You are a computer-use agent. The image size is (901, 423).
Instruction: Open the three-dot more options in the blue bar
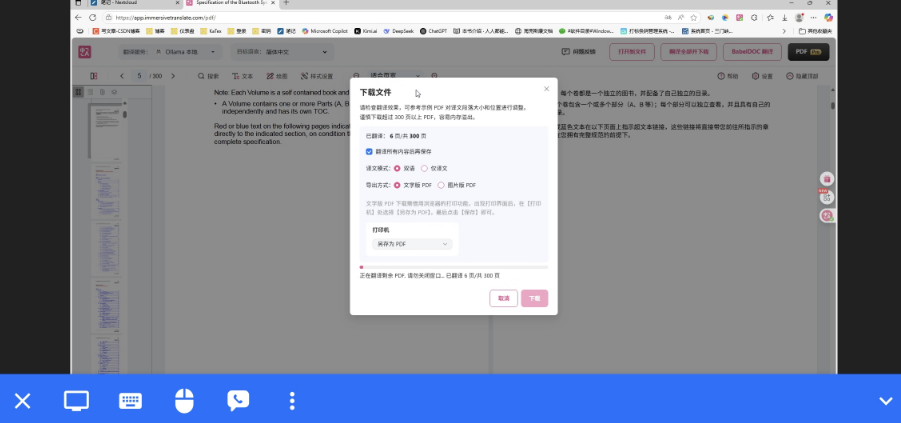(292, 401)
